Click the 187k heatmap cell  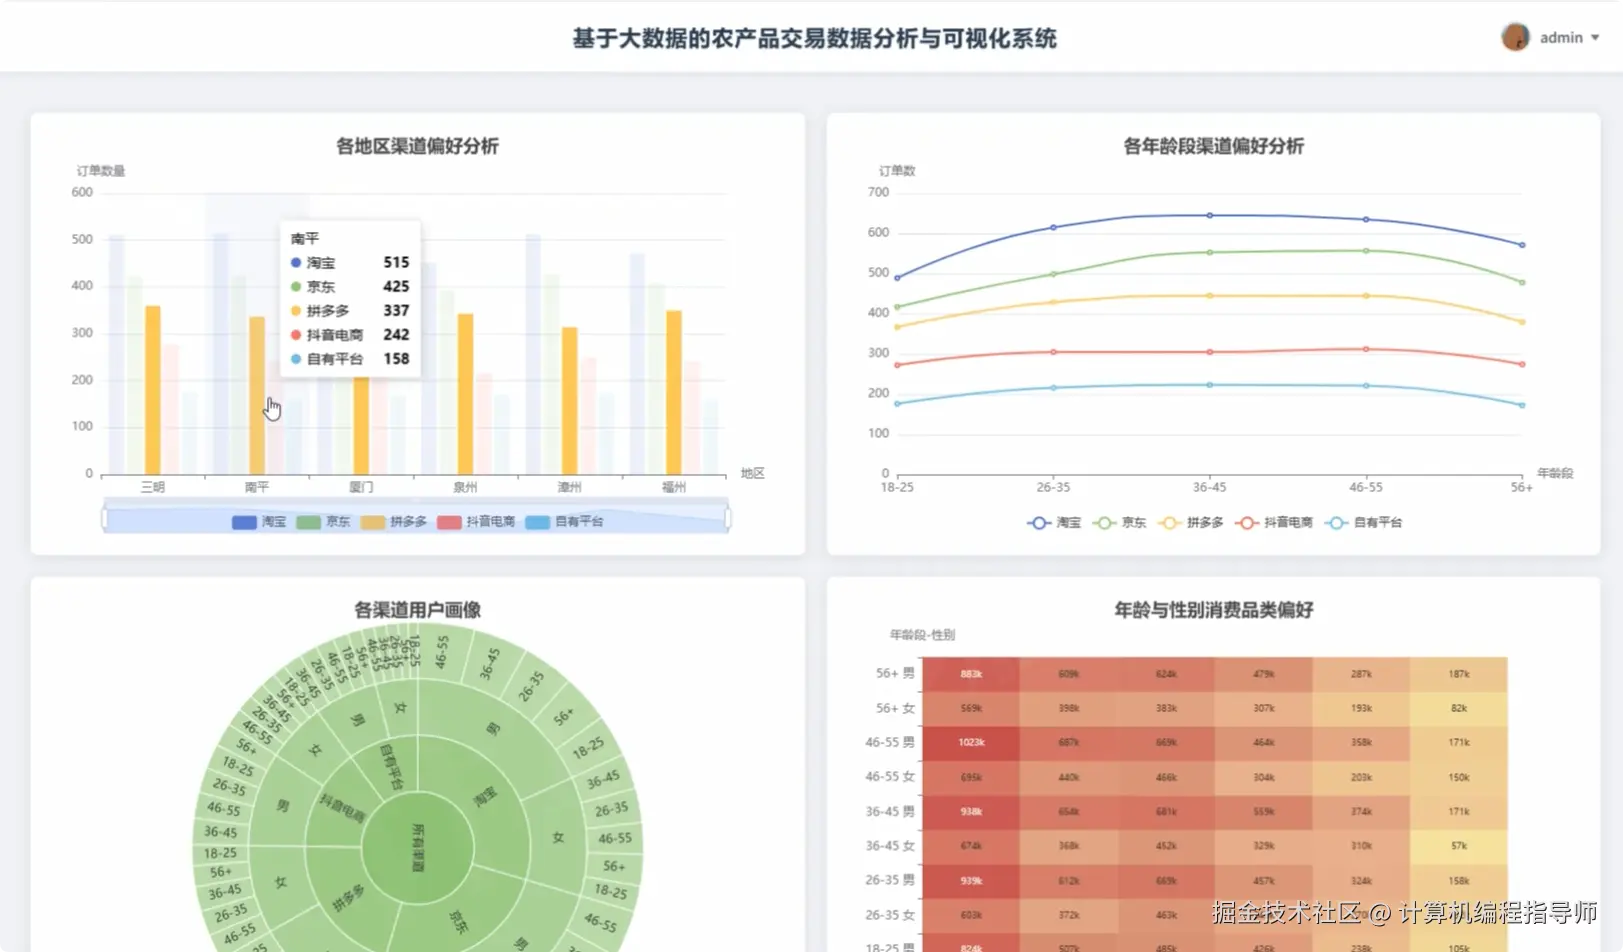click(x=1459, y=674)
